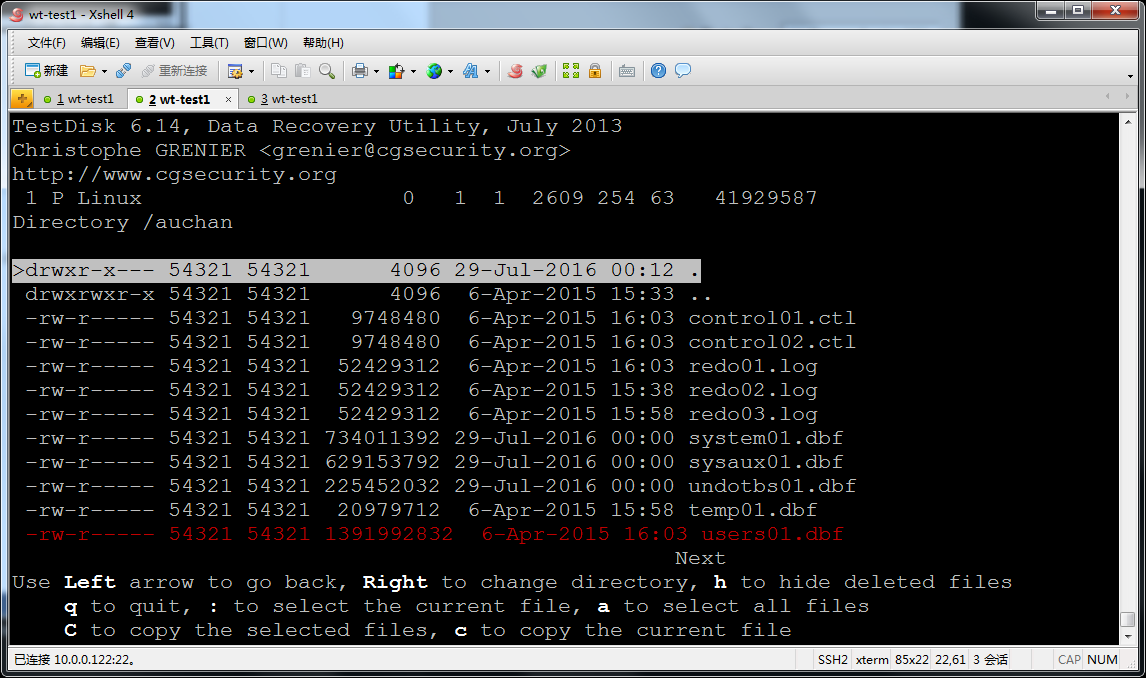Screen dimensions: 1146x678
Task: Click the control02.ctl file row
Action: (x=439, y=342)
